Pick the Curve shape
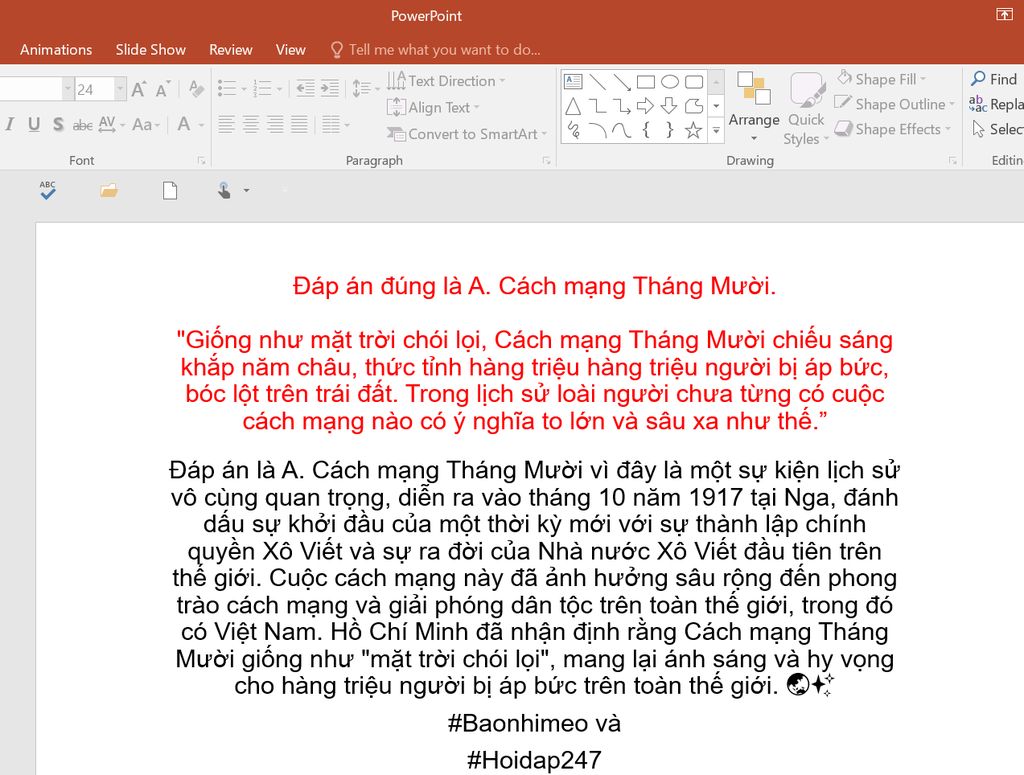The width and height of the screenshot is (1024, 775). 622,130
